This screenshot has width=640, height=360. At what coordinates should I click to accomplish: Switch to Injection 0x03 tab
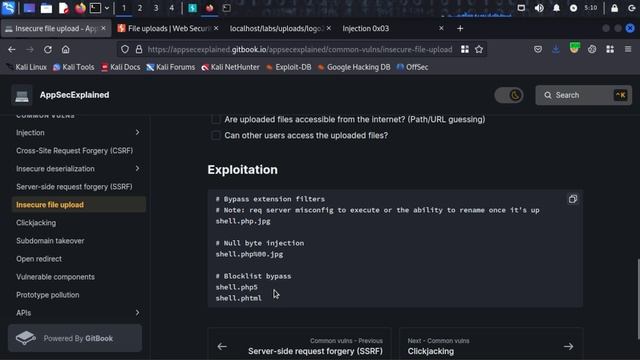pyautogui.click(x=392, y=29)
